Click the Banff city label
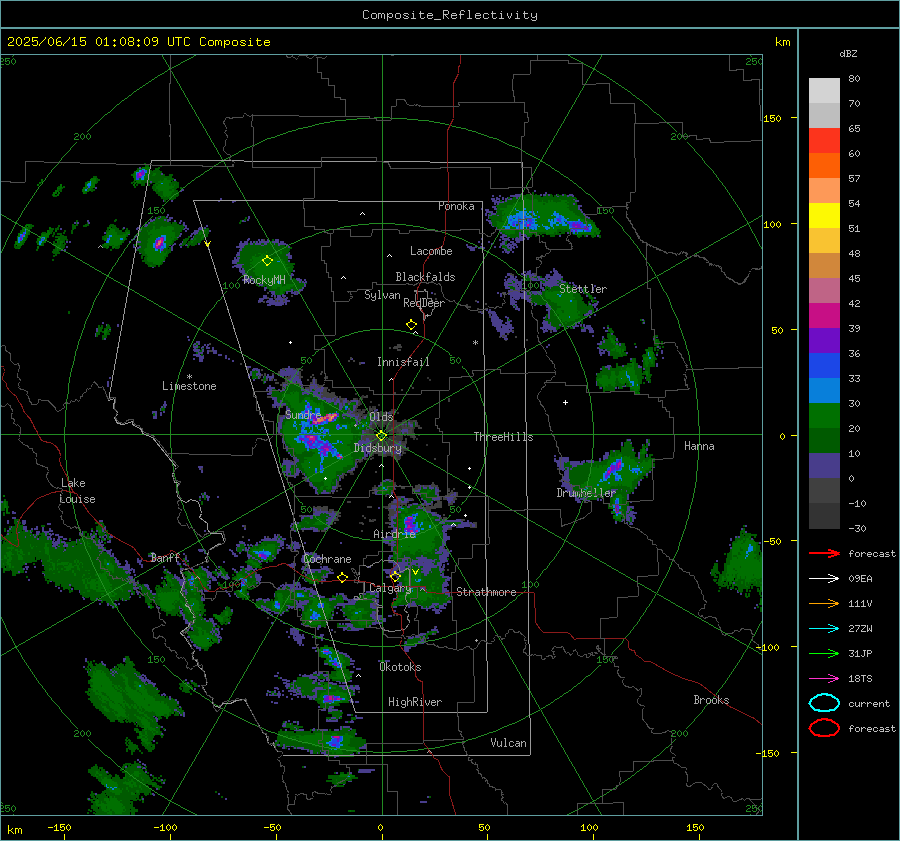 pyautogui.click(x=165, y=557)
